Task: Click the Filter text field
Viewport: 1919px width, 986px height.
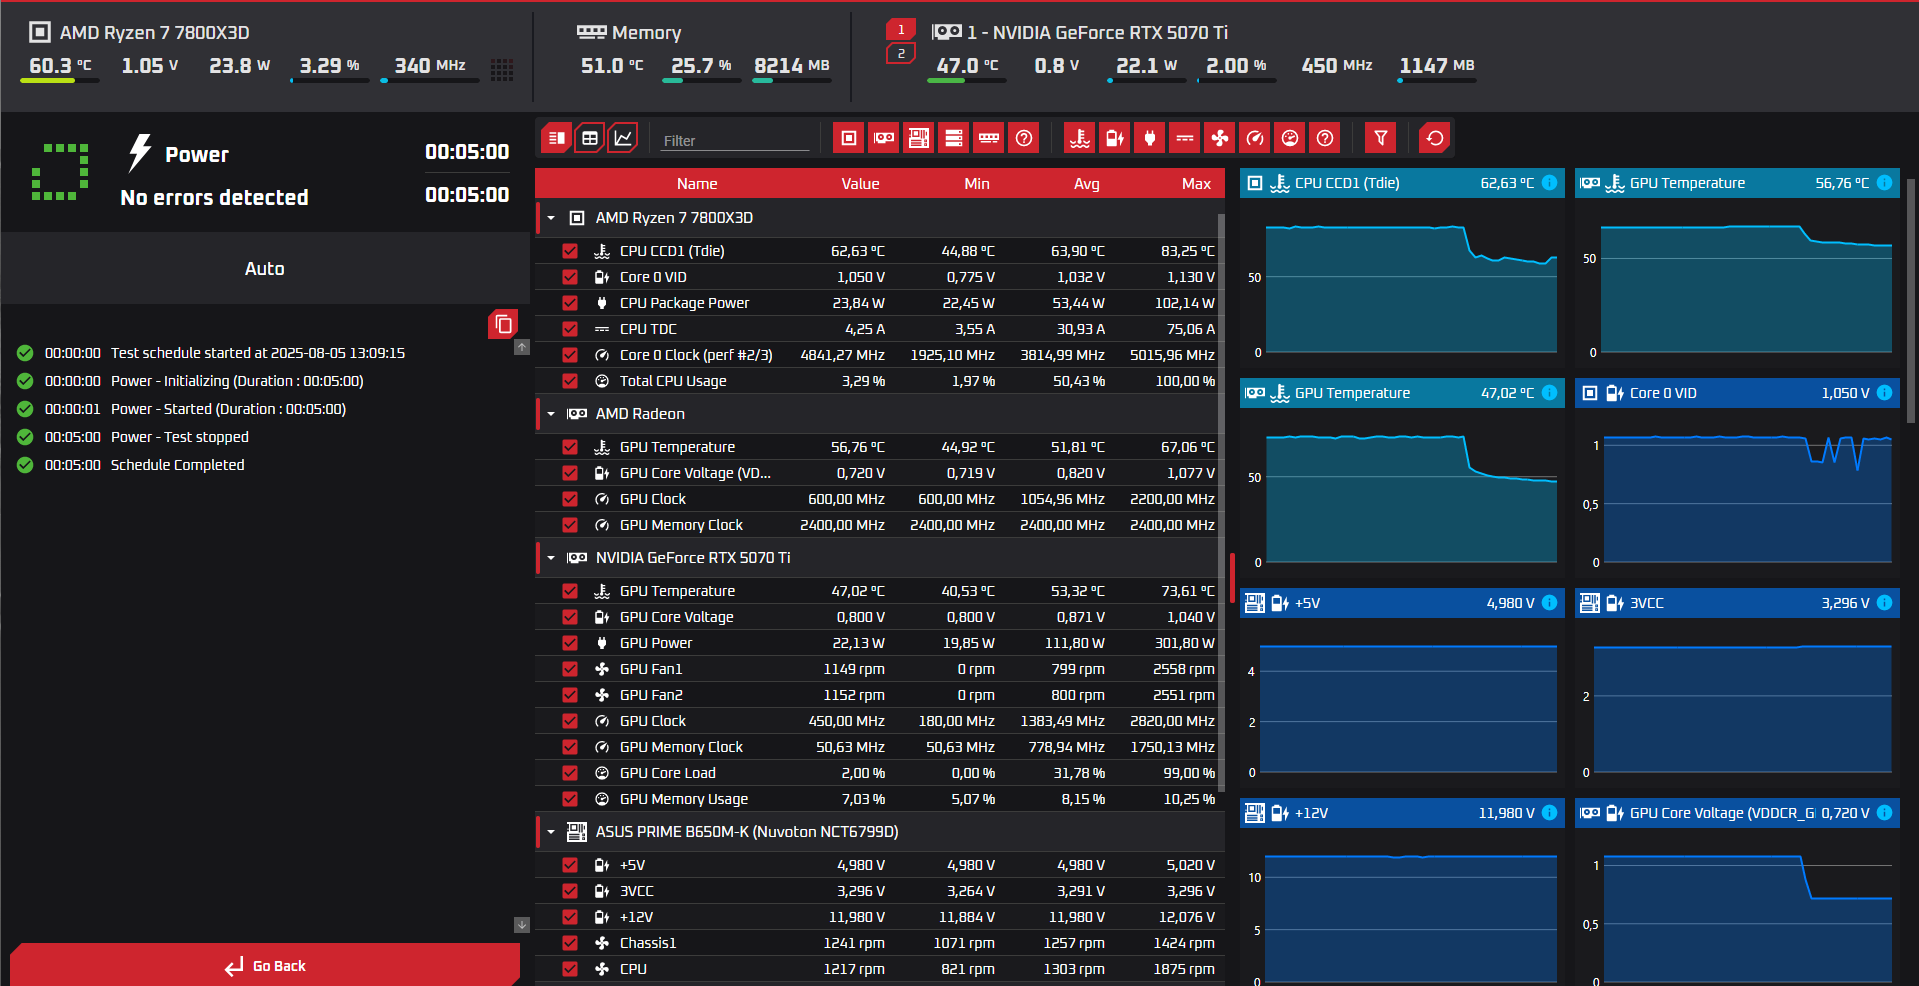Action: [x=735, y=140]
